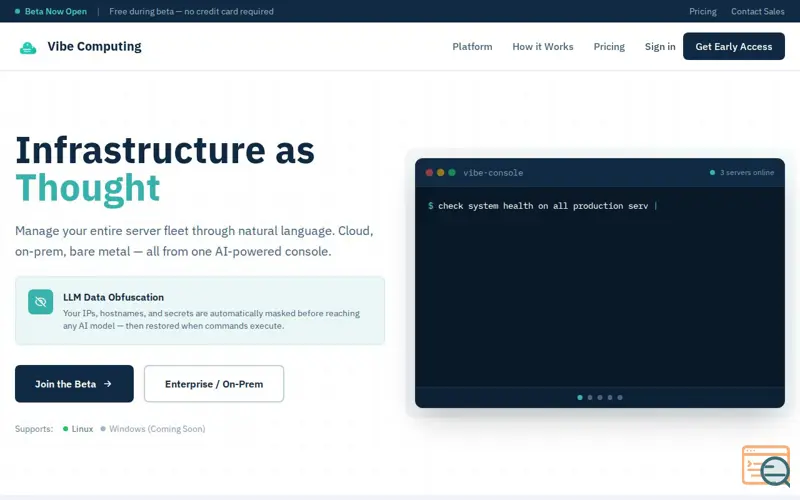Click the 'Supports:' label
Viewport: 800px width, 500px height.
point(34,429)
